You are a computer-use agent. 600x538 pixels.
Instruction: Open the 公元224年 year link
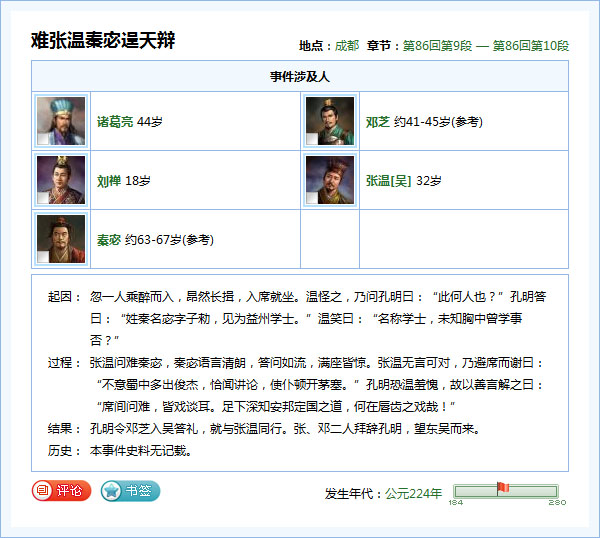[413, 493]
